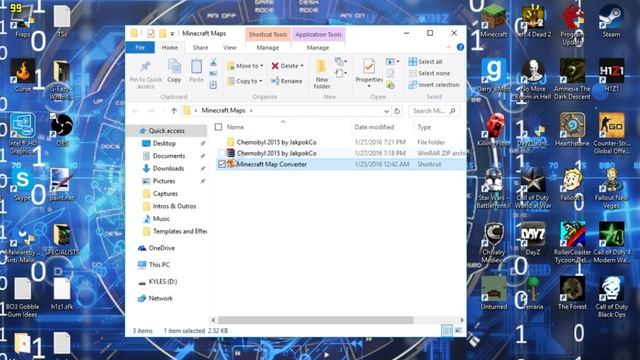Image resolution: width=640 pixels, height=360 pixels.
Task: Select Quick access in navigation pane
Action: tap(166, 131)
